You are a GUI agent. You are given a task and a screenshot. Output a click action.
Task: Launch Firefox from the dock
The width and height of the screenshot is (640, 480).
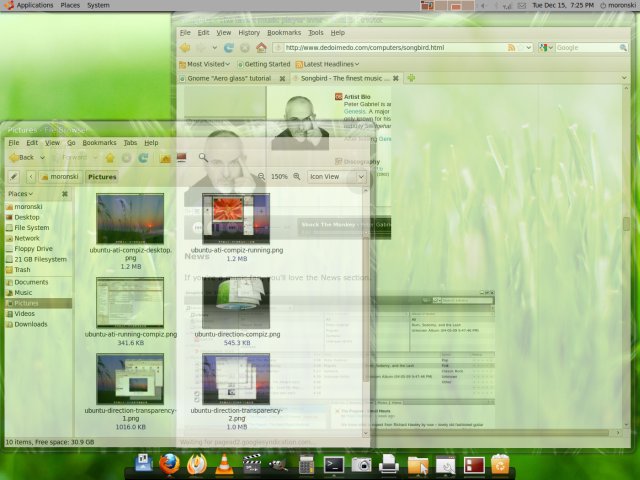point(171,463)
